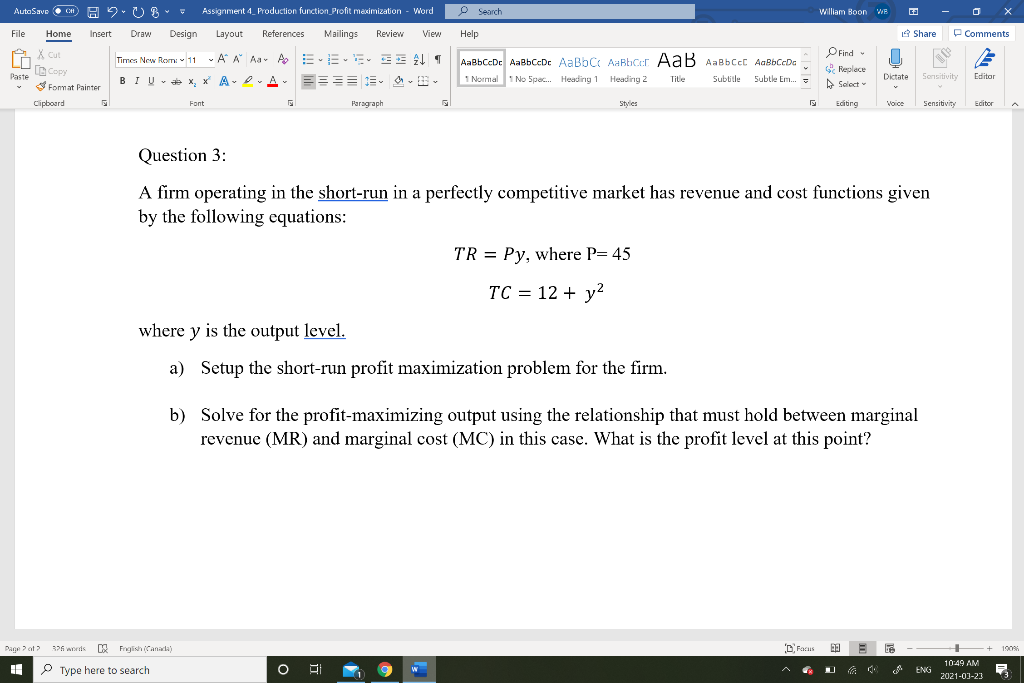Open Windows Start menu
This screenshot has width=1024, height=683.
(x=16, y=669)
